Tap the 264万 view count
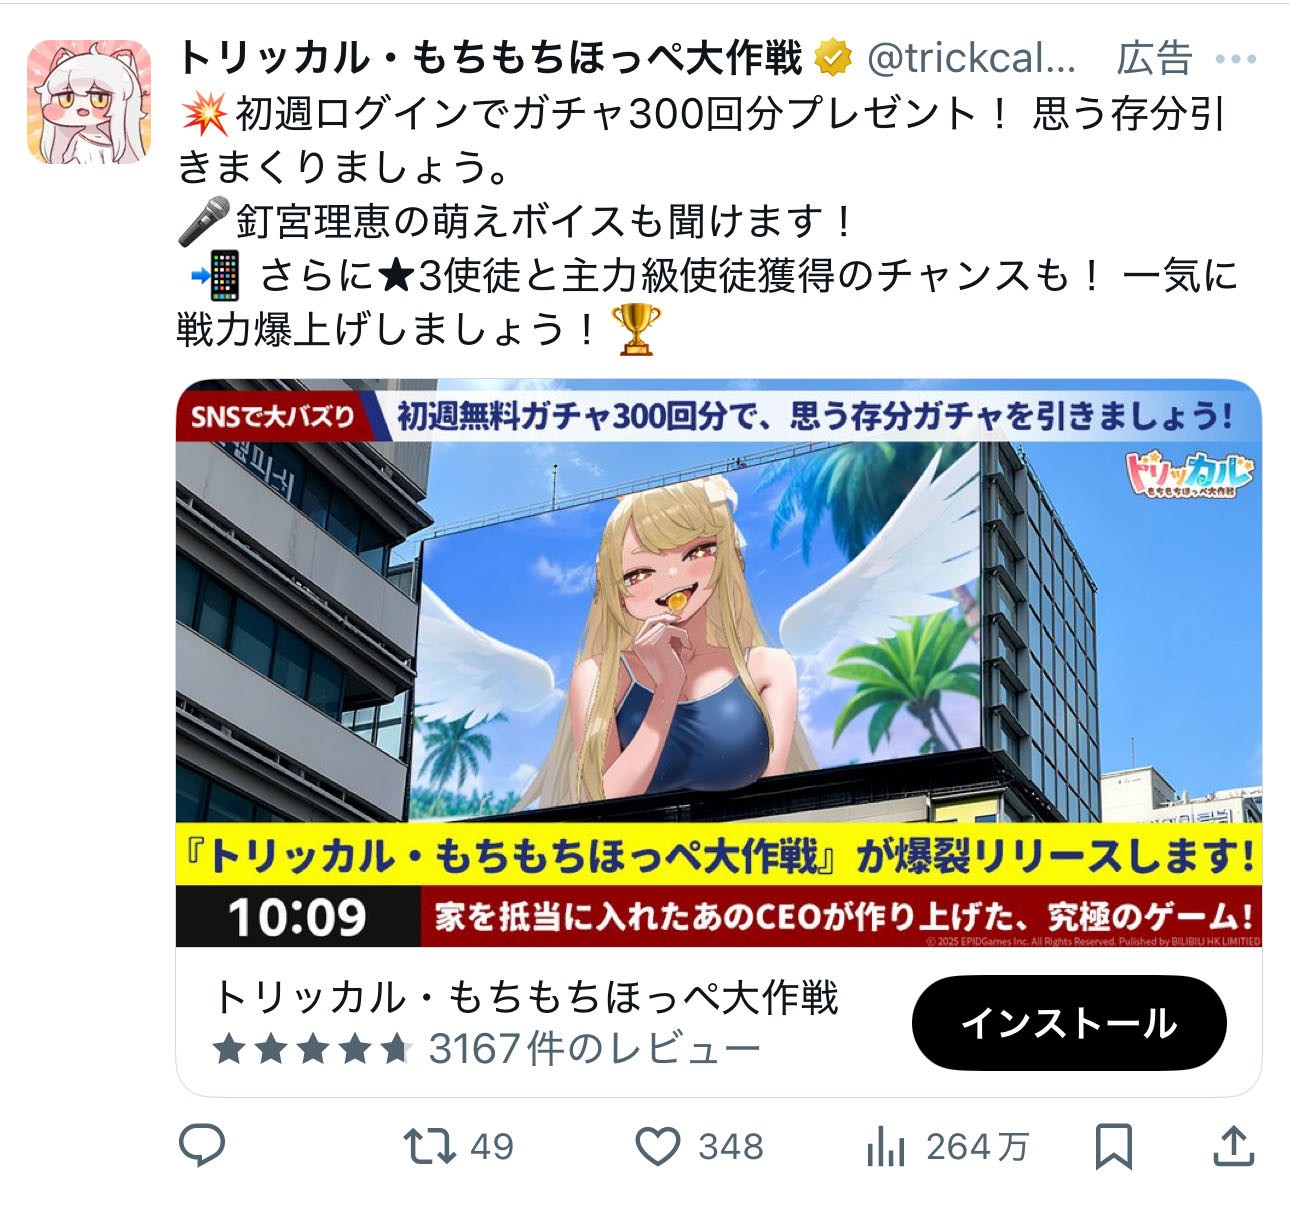This screenshot has height=1210, width=1290. click(x=977, y=1146)
